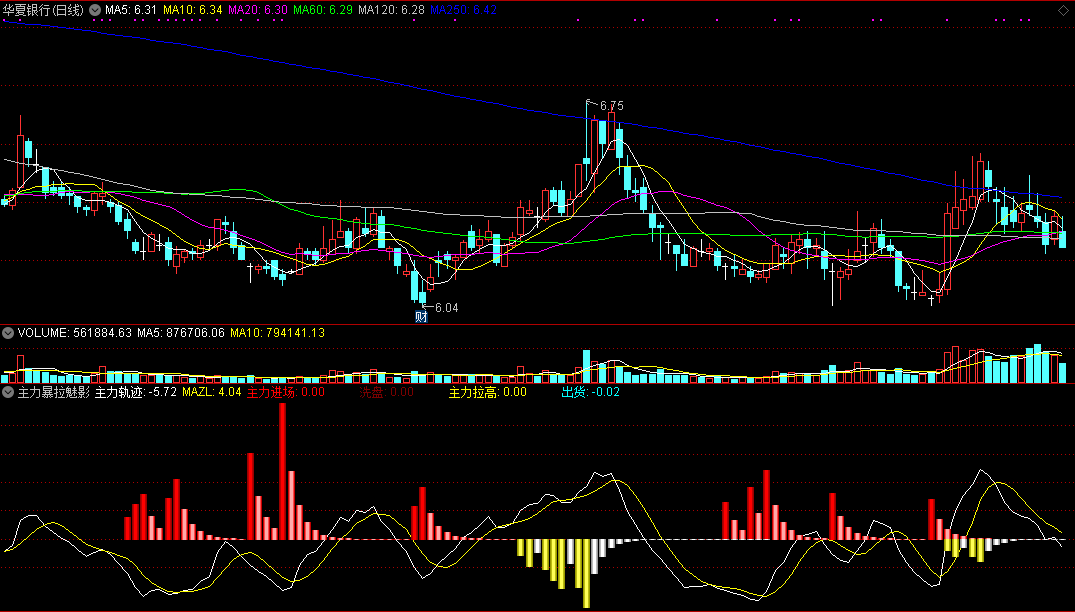Viewport: 1075px width, 612px height.
Task: Click the MA5: 6.31 label
Action: [131, 10]
